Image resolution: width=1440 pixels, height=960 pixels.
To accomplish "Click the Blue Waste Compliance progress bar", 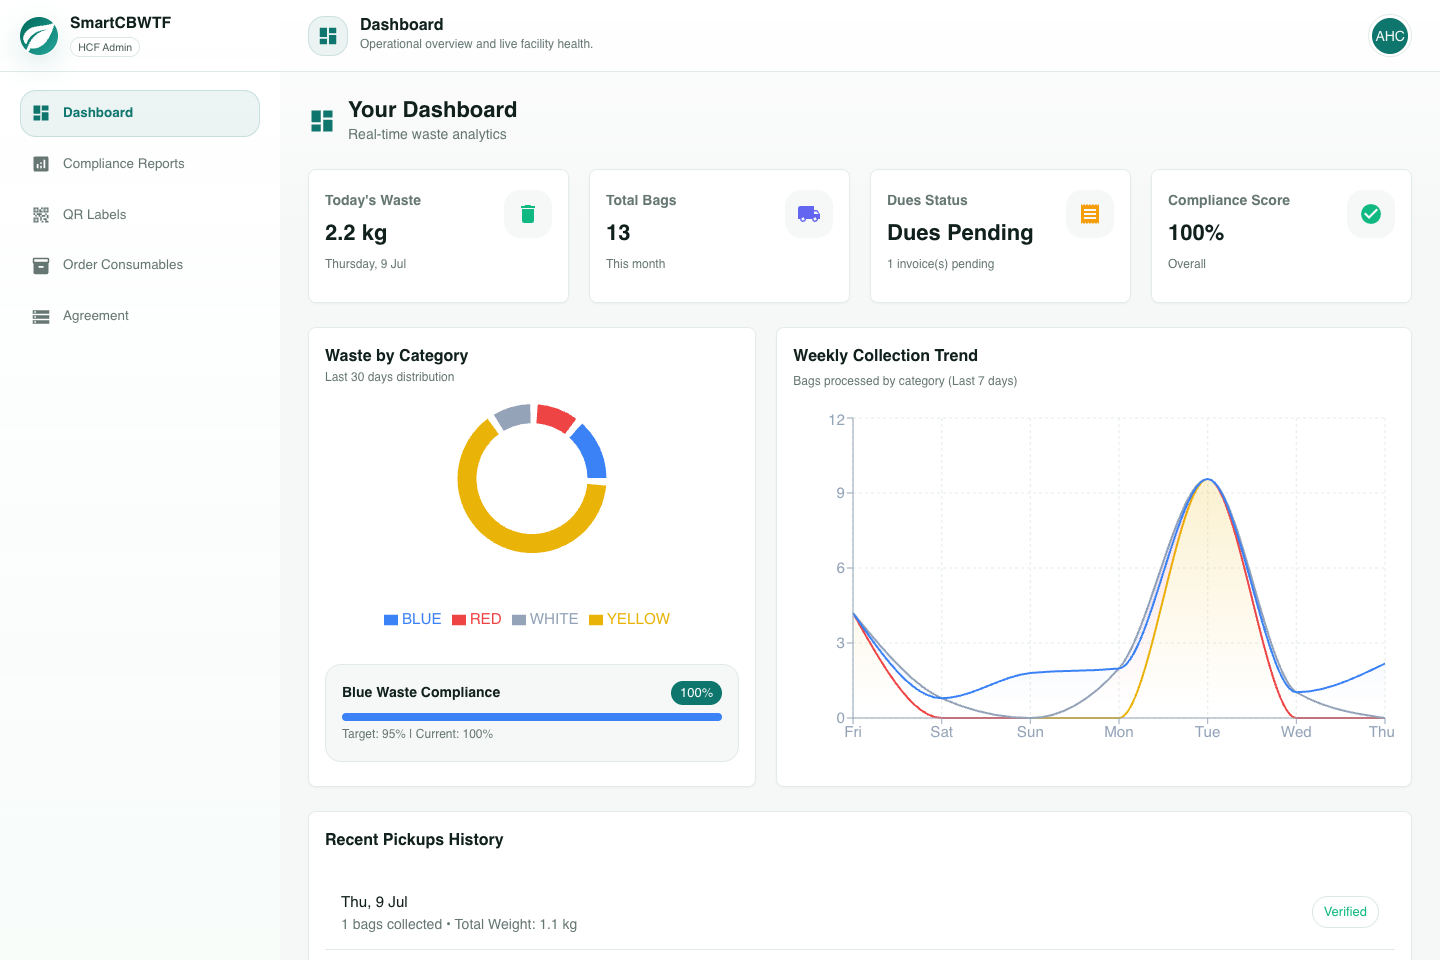I will pyautogui.click(x=532, y=717).
